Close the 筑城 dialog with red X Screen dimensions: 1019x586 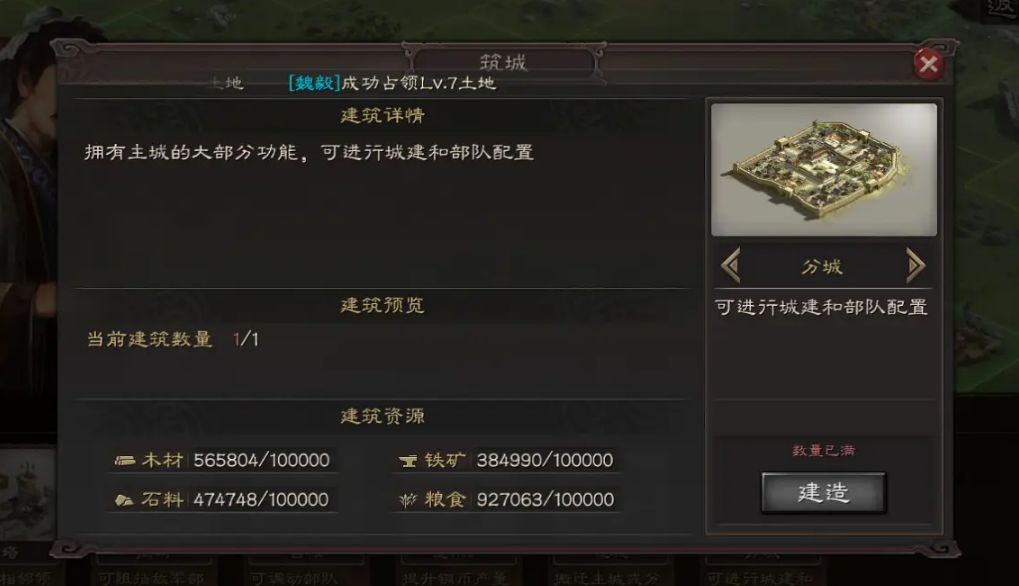point(929,64)
